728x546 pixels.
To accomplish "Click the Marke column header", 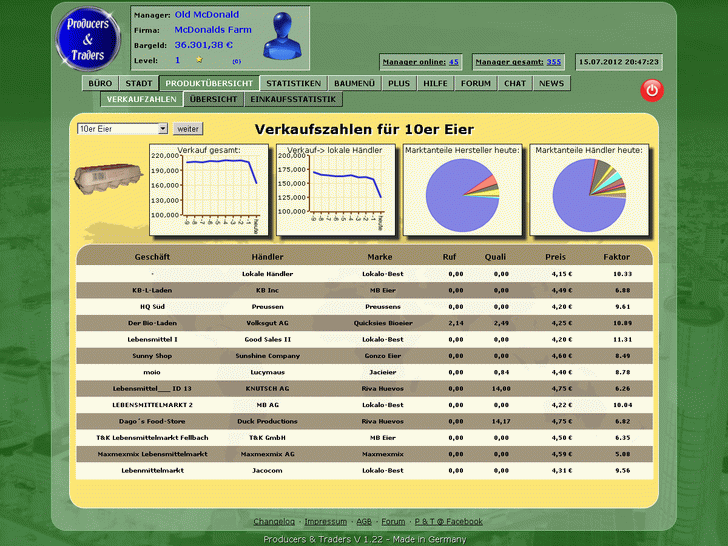I will coord(380,257).
